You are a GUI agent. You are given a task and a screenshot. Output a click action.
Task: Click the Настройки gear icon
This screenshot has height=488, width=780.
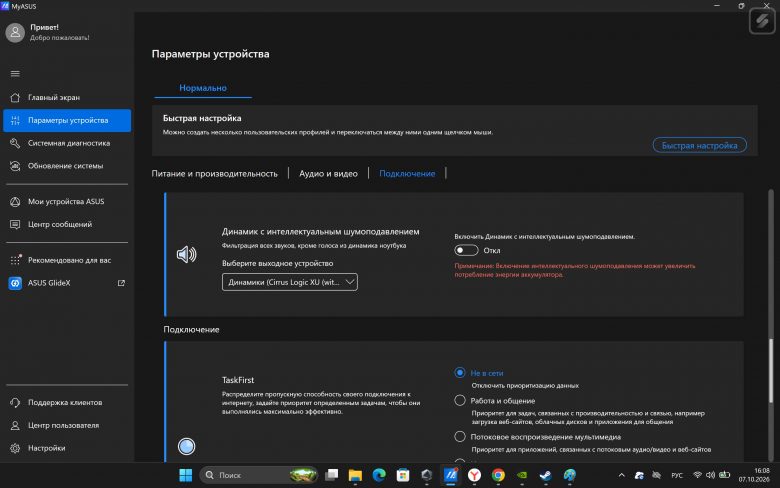click(15, 448)
